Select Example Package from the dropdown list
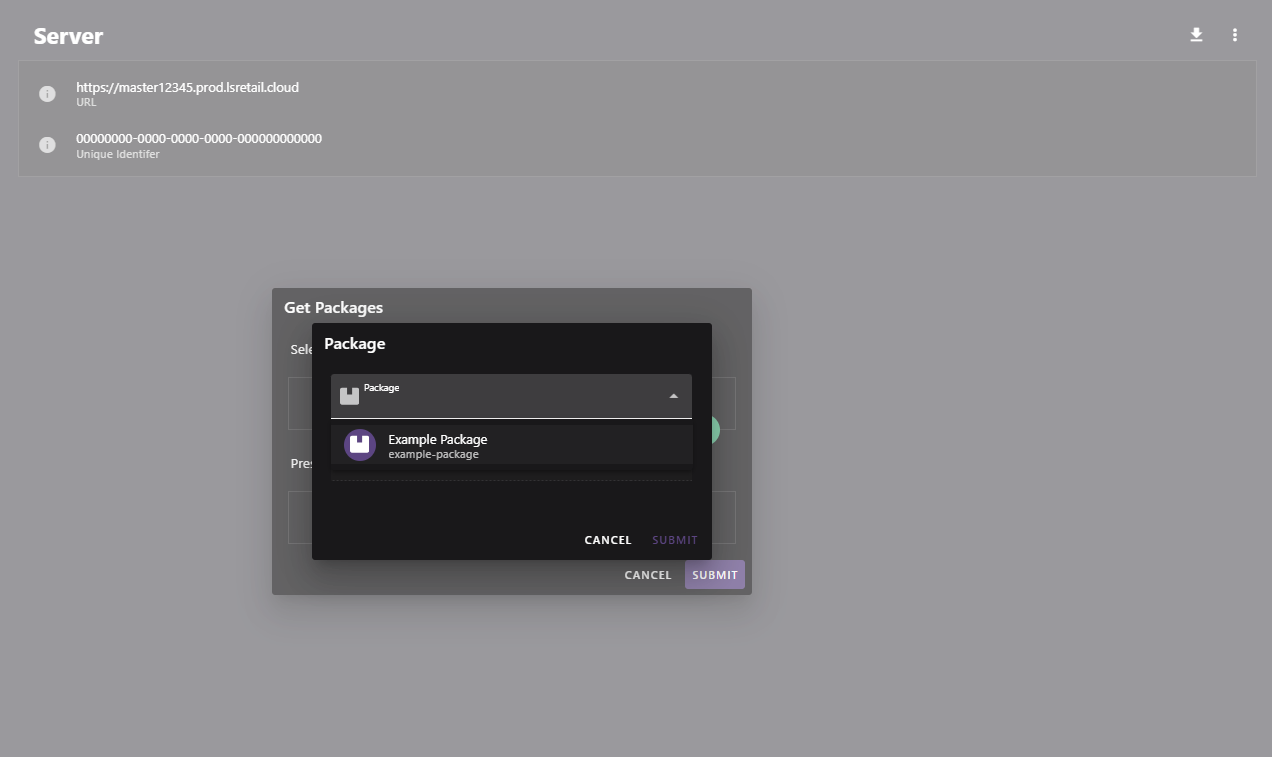This screenshot has height=757, width=1272. [512, 445]
